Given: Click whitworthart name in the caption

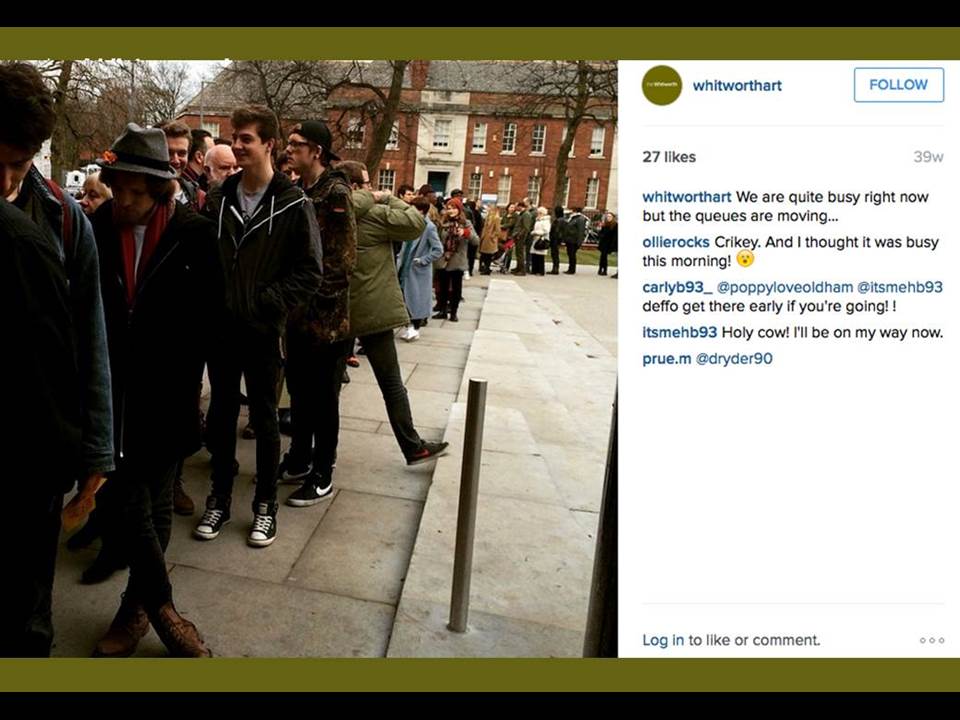Looking at the screenshot, I should tap(687, 197).
